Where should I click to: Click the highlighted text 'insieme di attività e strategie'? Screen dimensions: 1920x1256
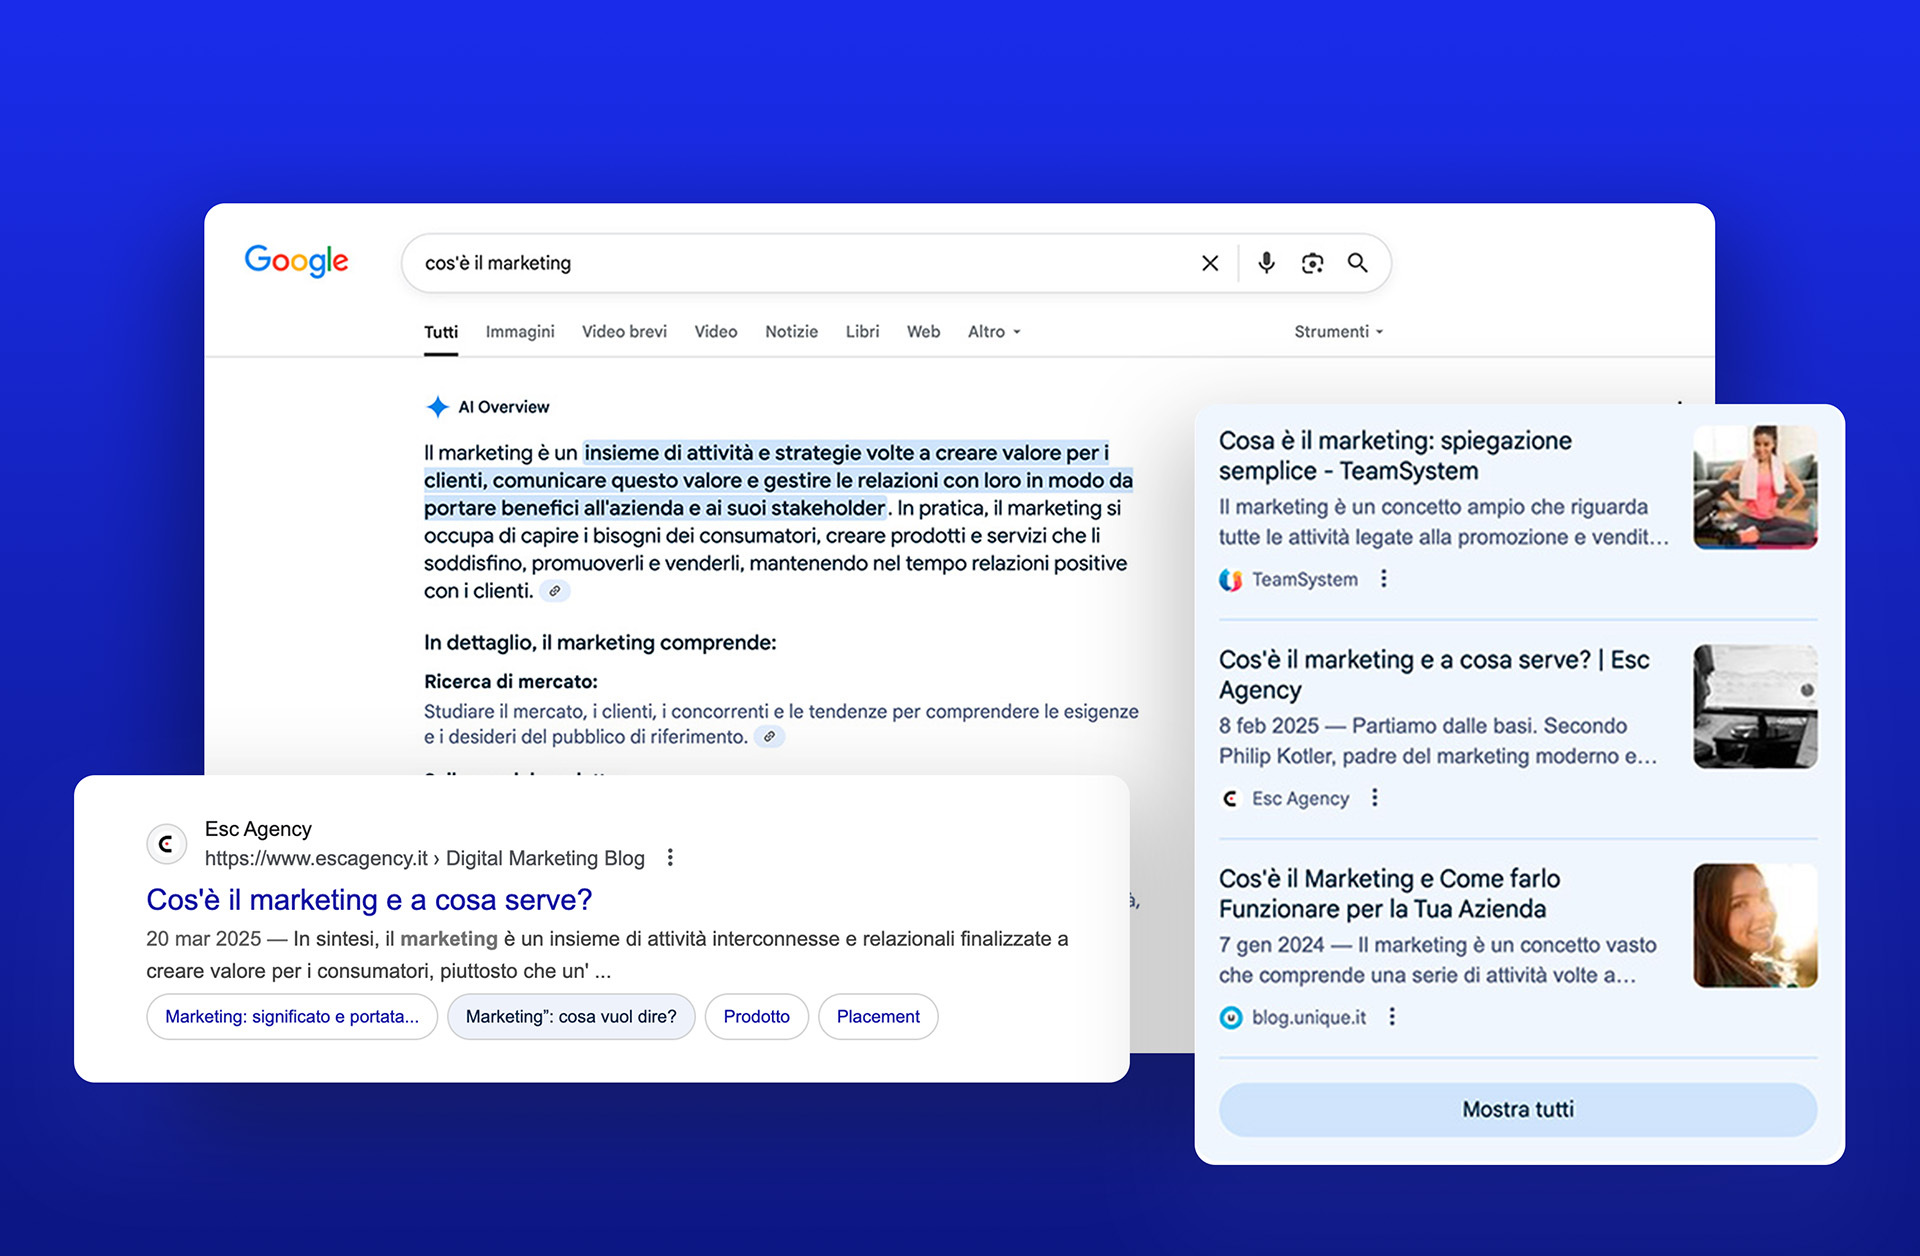coord(725,453)
